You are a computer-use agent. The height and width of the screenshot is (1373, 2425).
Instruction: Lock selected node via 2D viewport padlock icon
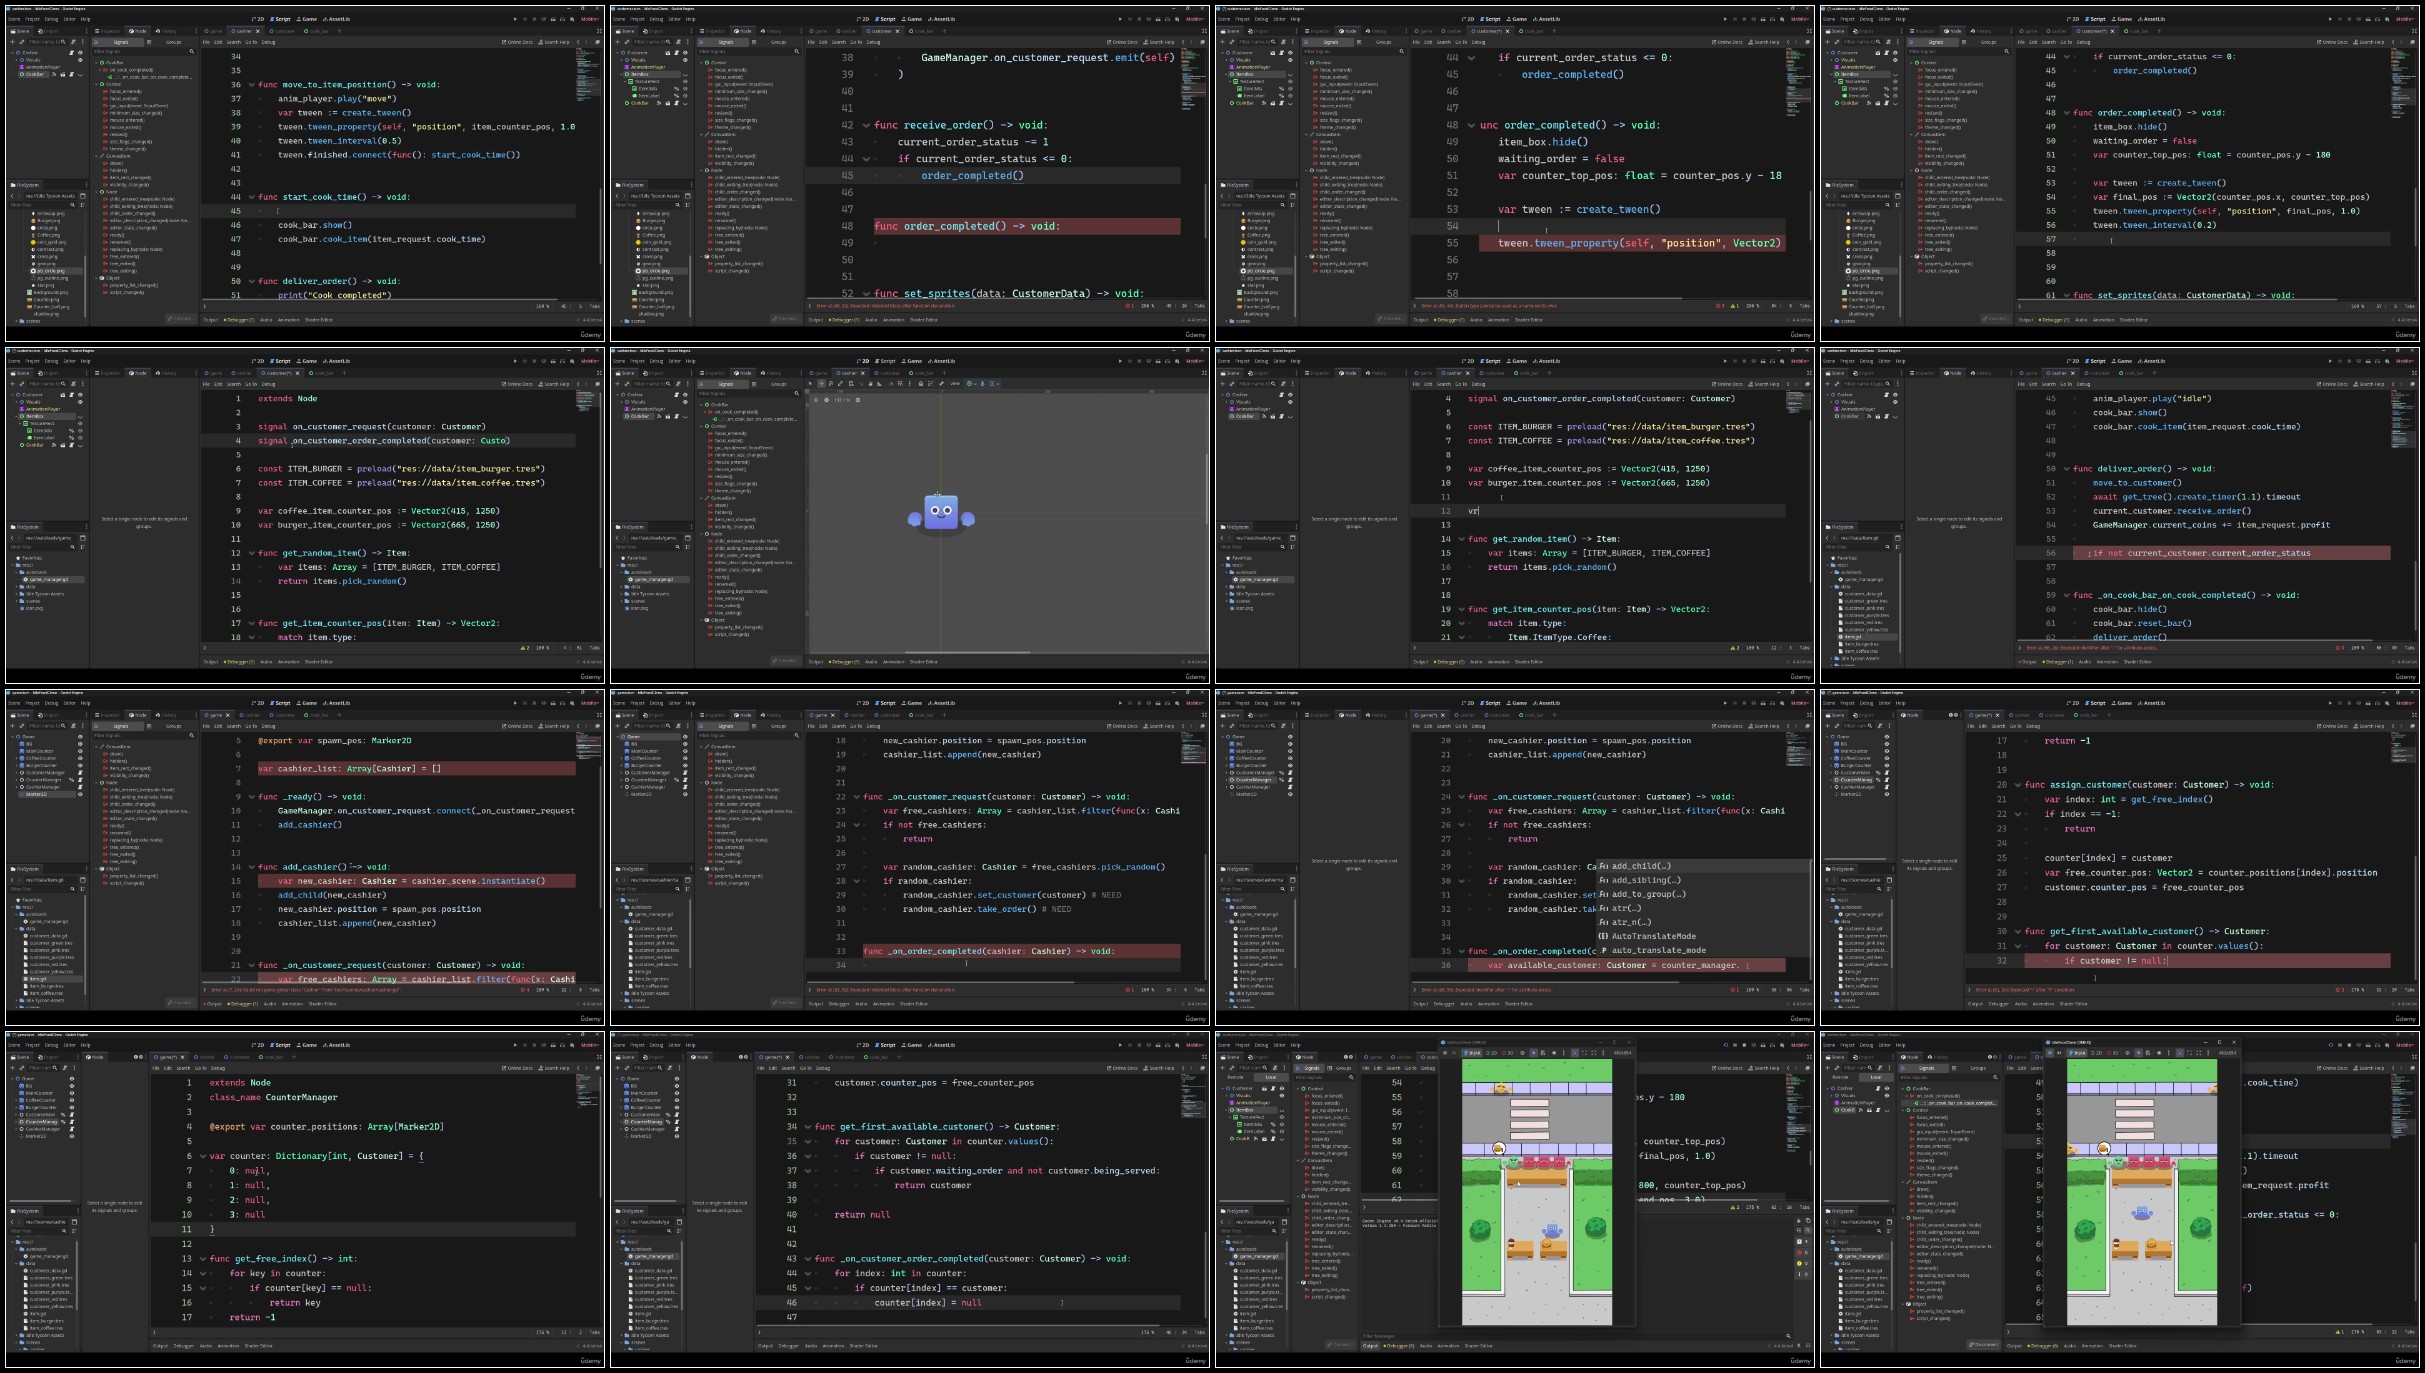coord(921,383)
